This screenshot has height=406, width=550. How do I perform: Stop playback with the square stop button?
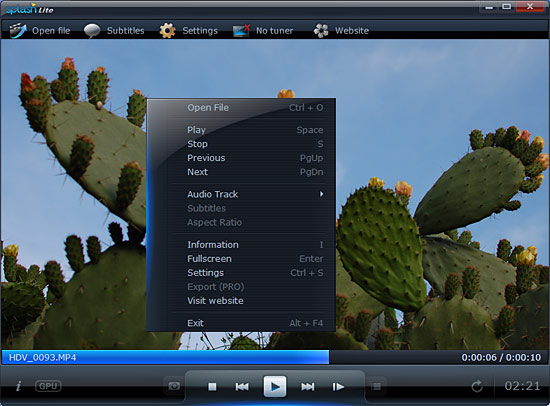[x=212, y=387]
